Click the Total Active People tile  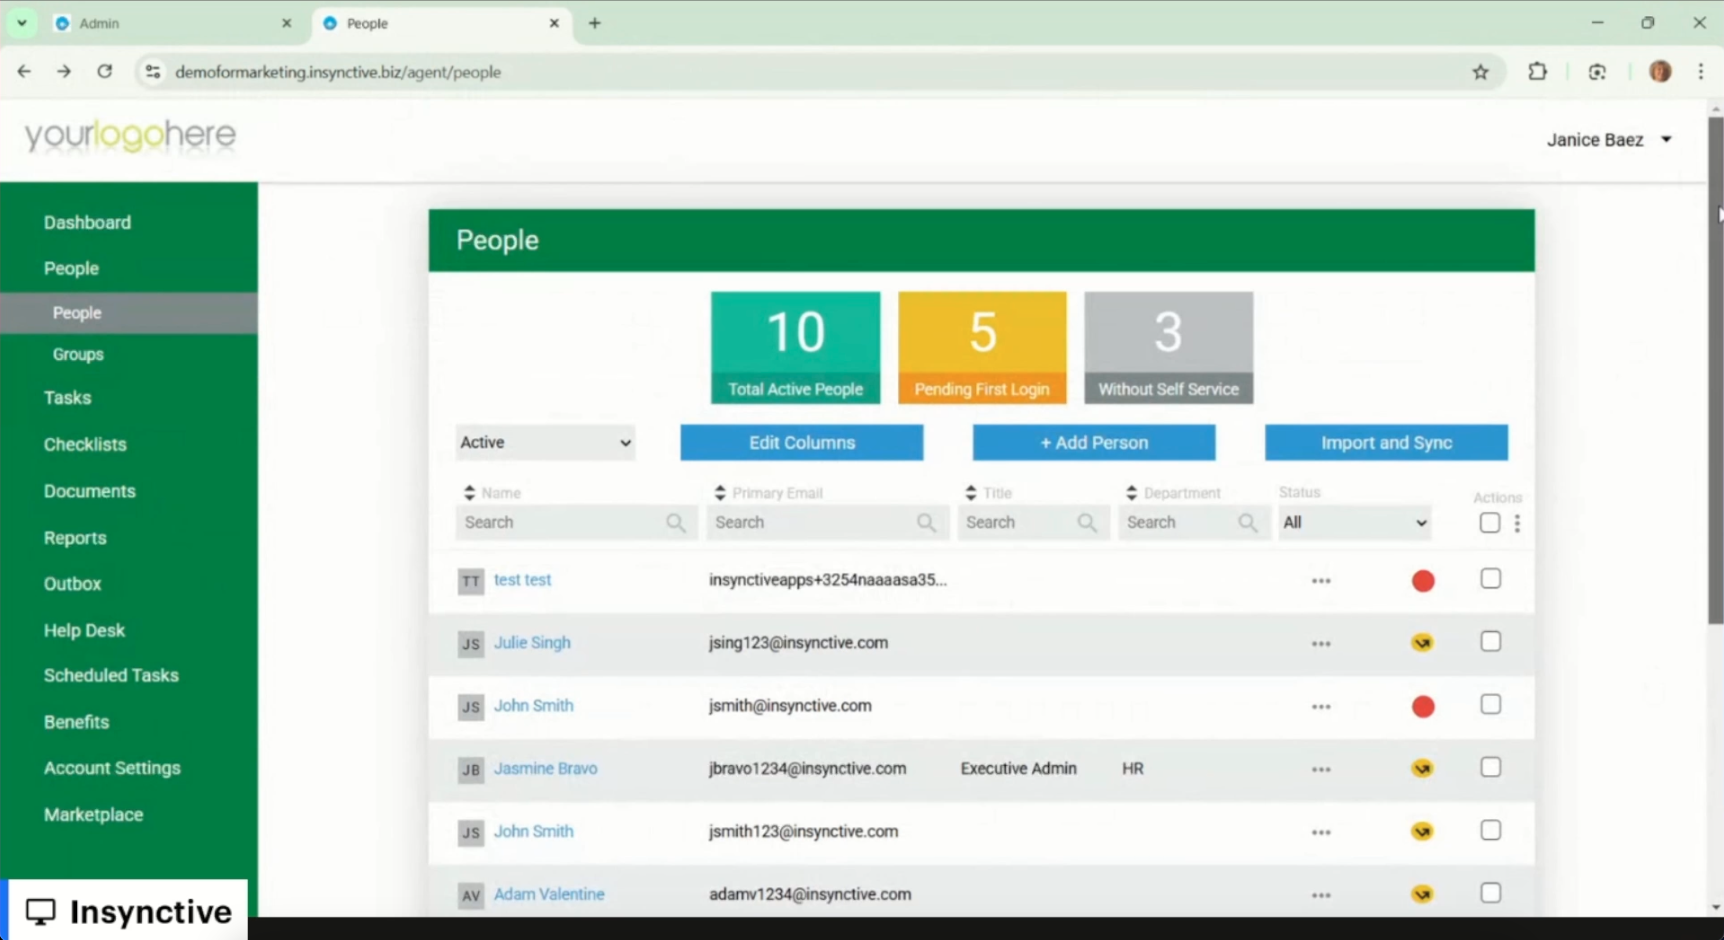point(795,348)
